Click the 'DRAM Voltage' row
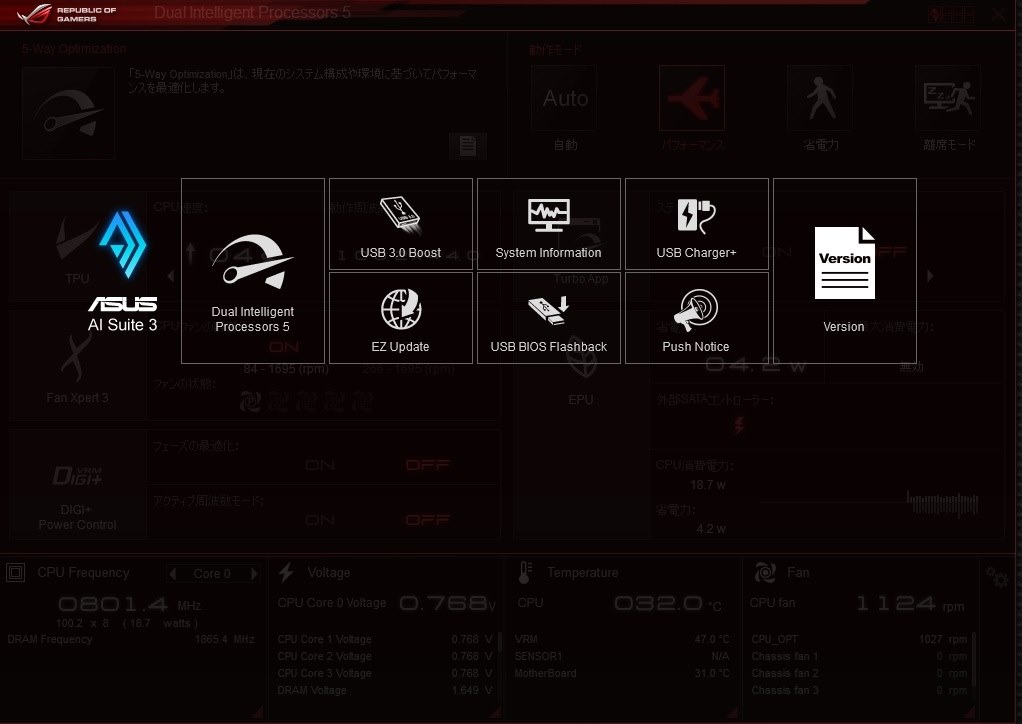This screenshot has height=724, width=1022. click(385, 690)
